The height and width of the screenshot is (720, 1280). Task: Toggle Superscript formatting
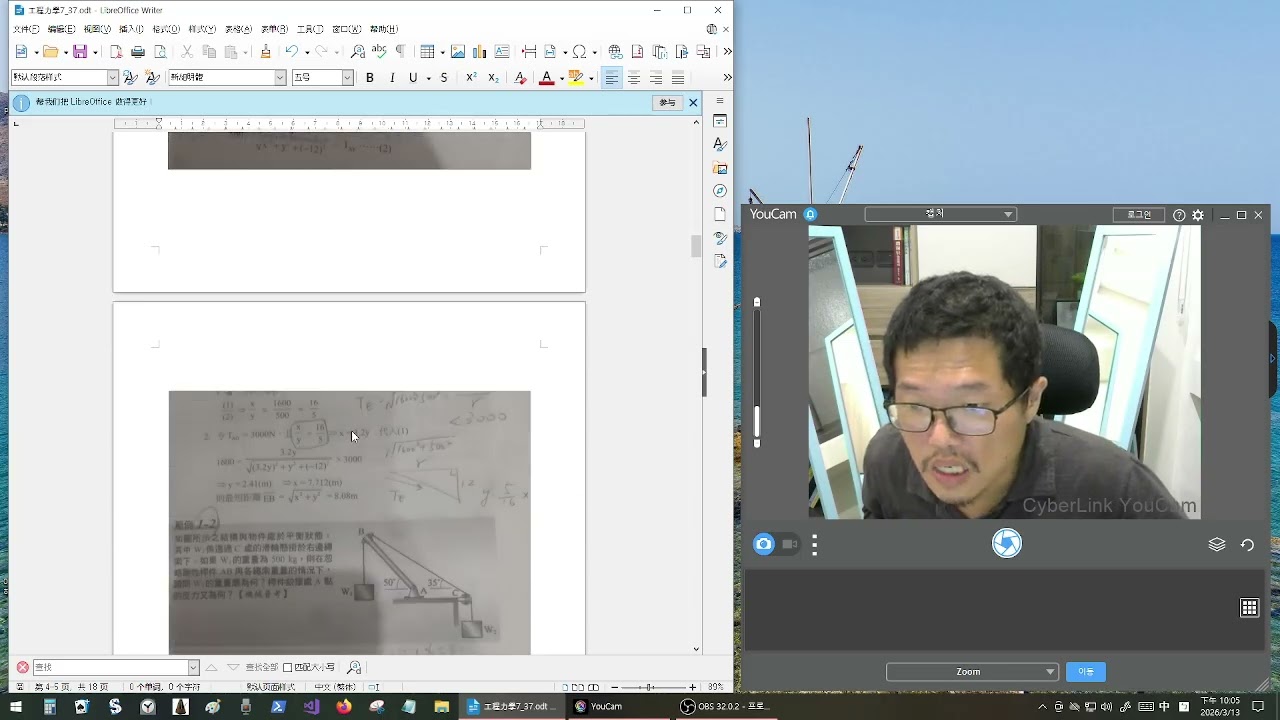(471, 78)
